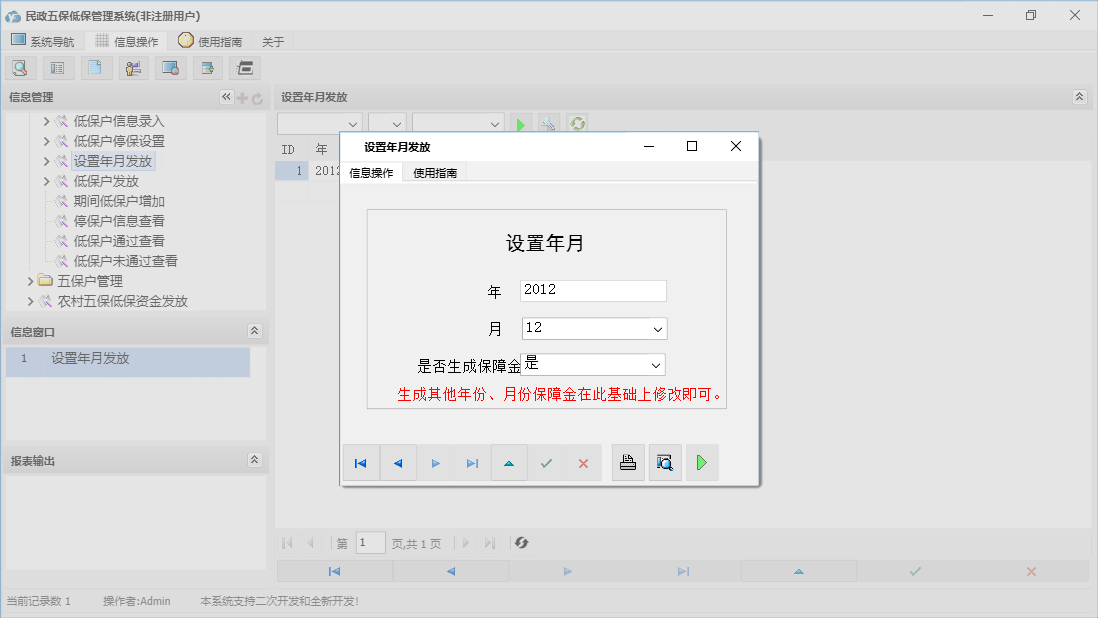The height and width of the screenshot is (618, 1098).
Task: Jump to first record with first-record navigation button
Action: tap(361, 462)
